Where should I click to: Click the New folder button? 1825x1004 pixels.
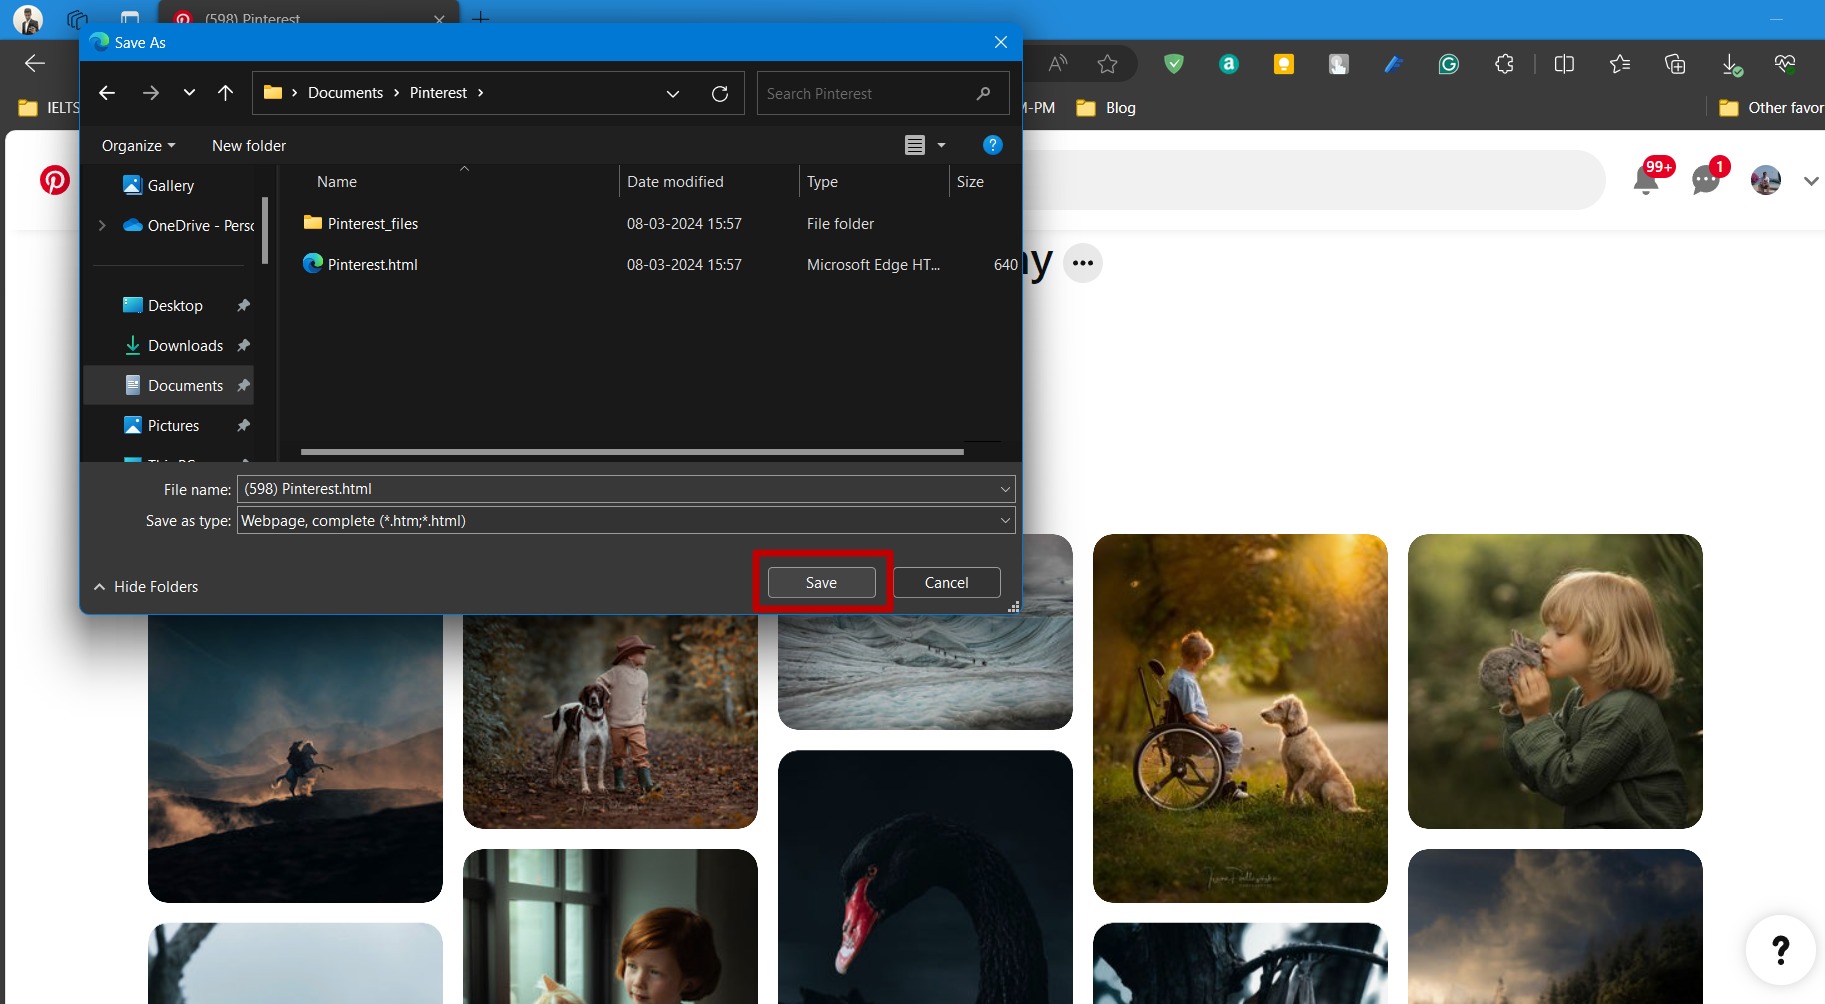click(249, 146)
